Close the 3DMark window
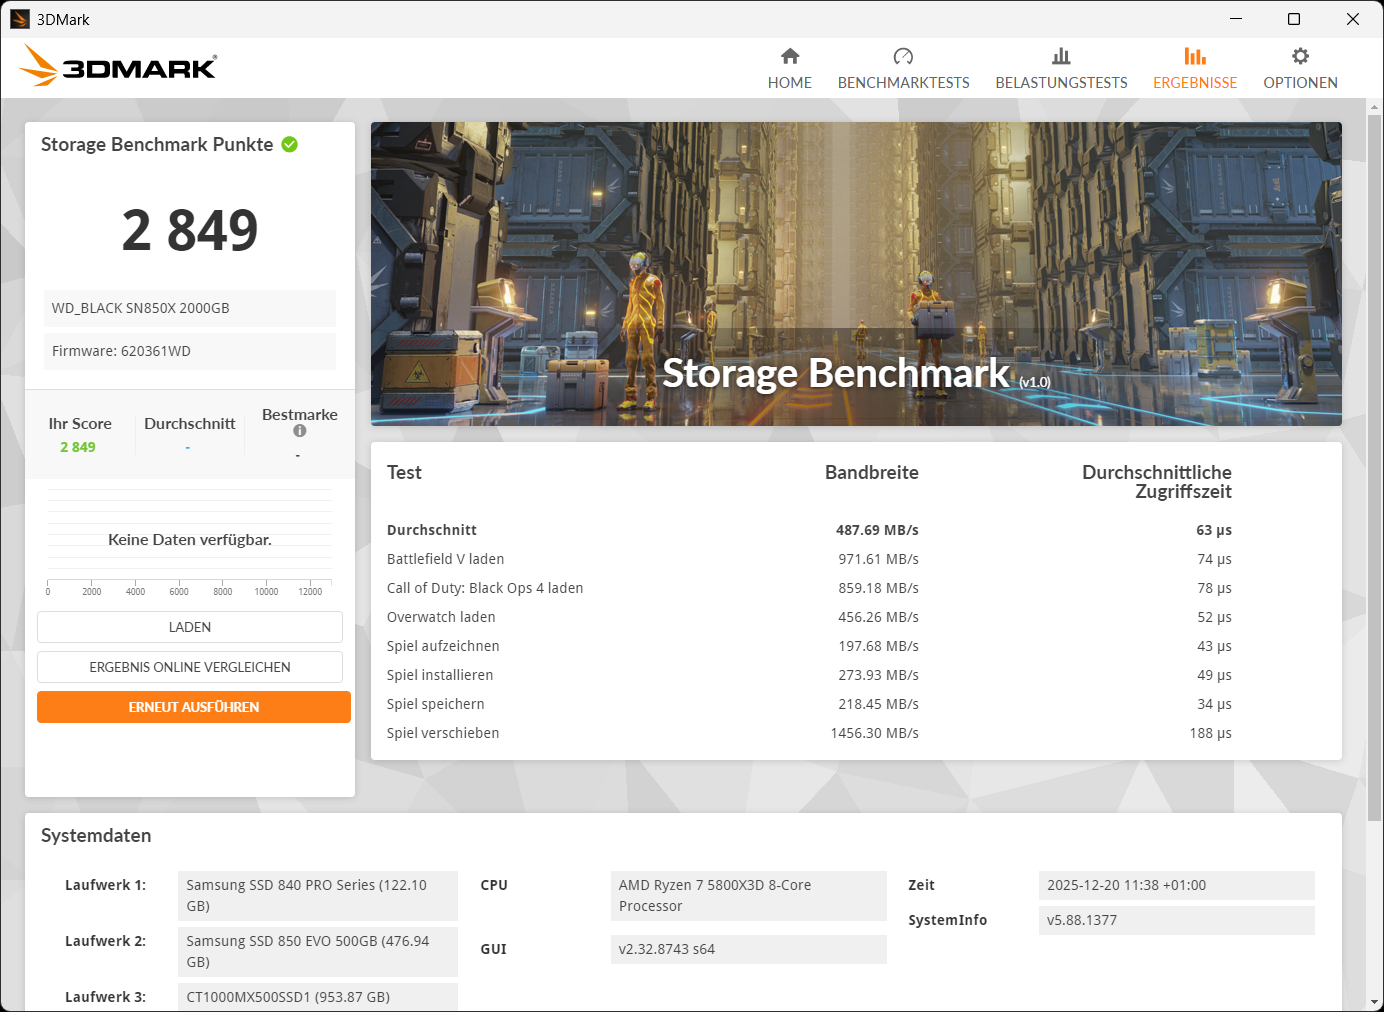Screen dimensions: 1384x1012 (1353, 19)
